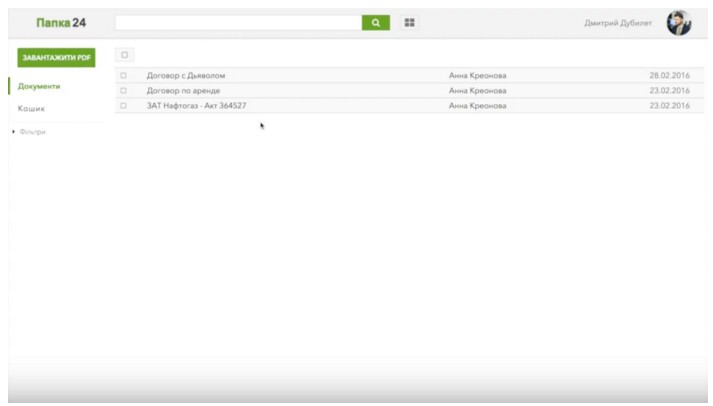Open the document Договор по аренде
Screen dimensions: 713x406
[x=186, y=90]
